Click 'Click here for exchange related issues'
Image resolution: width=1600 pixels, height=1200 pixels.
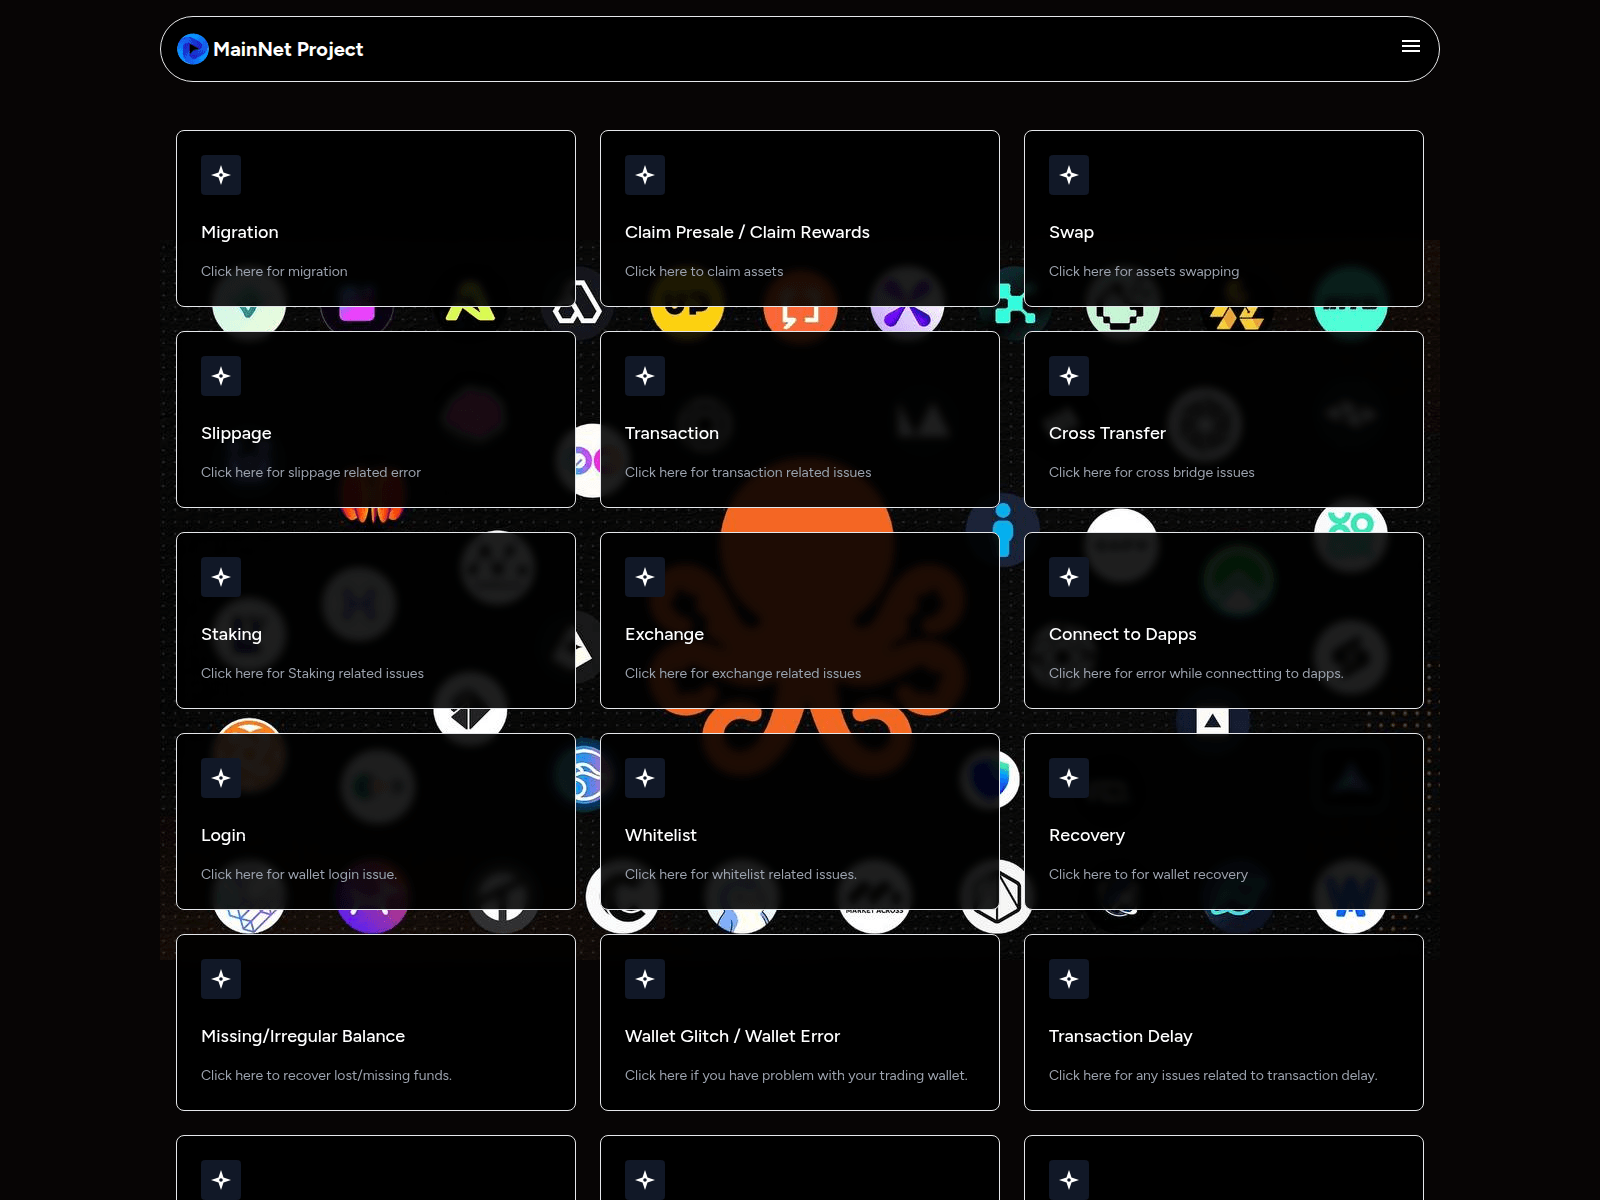coord(743,673)
